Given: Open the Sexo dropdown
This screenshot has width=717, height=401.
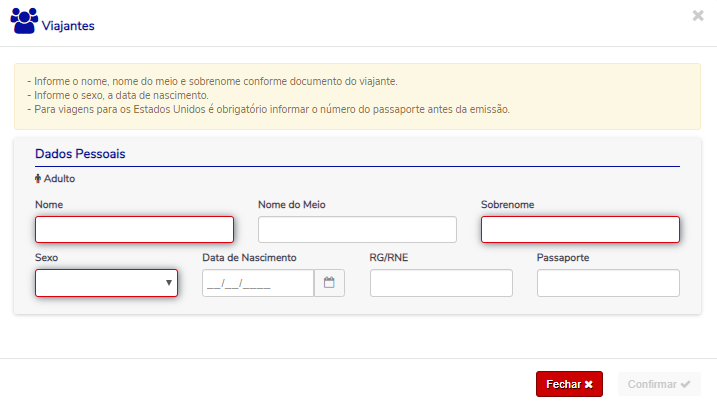Looking at the screenshot, I should 107,283.
